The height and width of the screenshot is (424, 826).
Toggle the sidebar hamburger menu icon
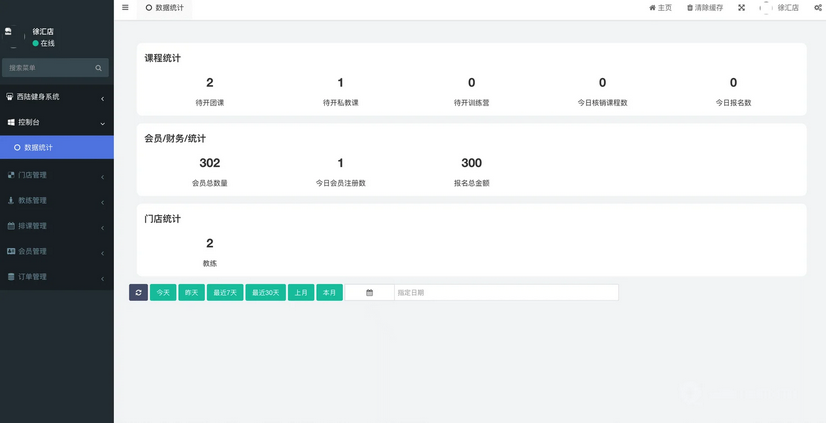coord(125,7)
